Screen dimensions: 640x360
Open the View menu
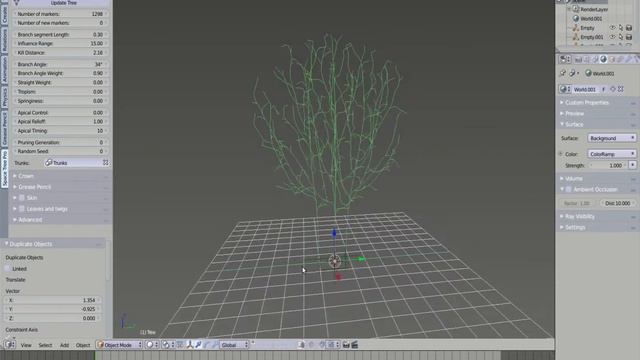pyautogui.click(x=26, y=345)
